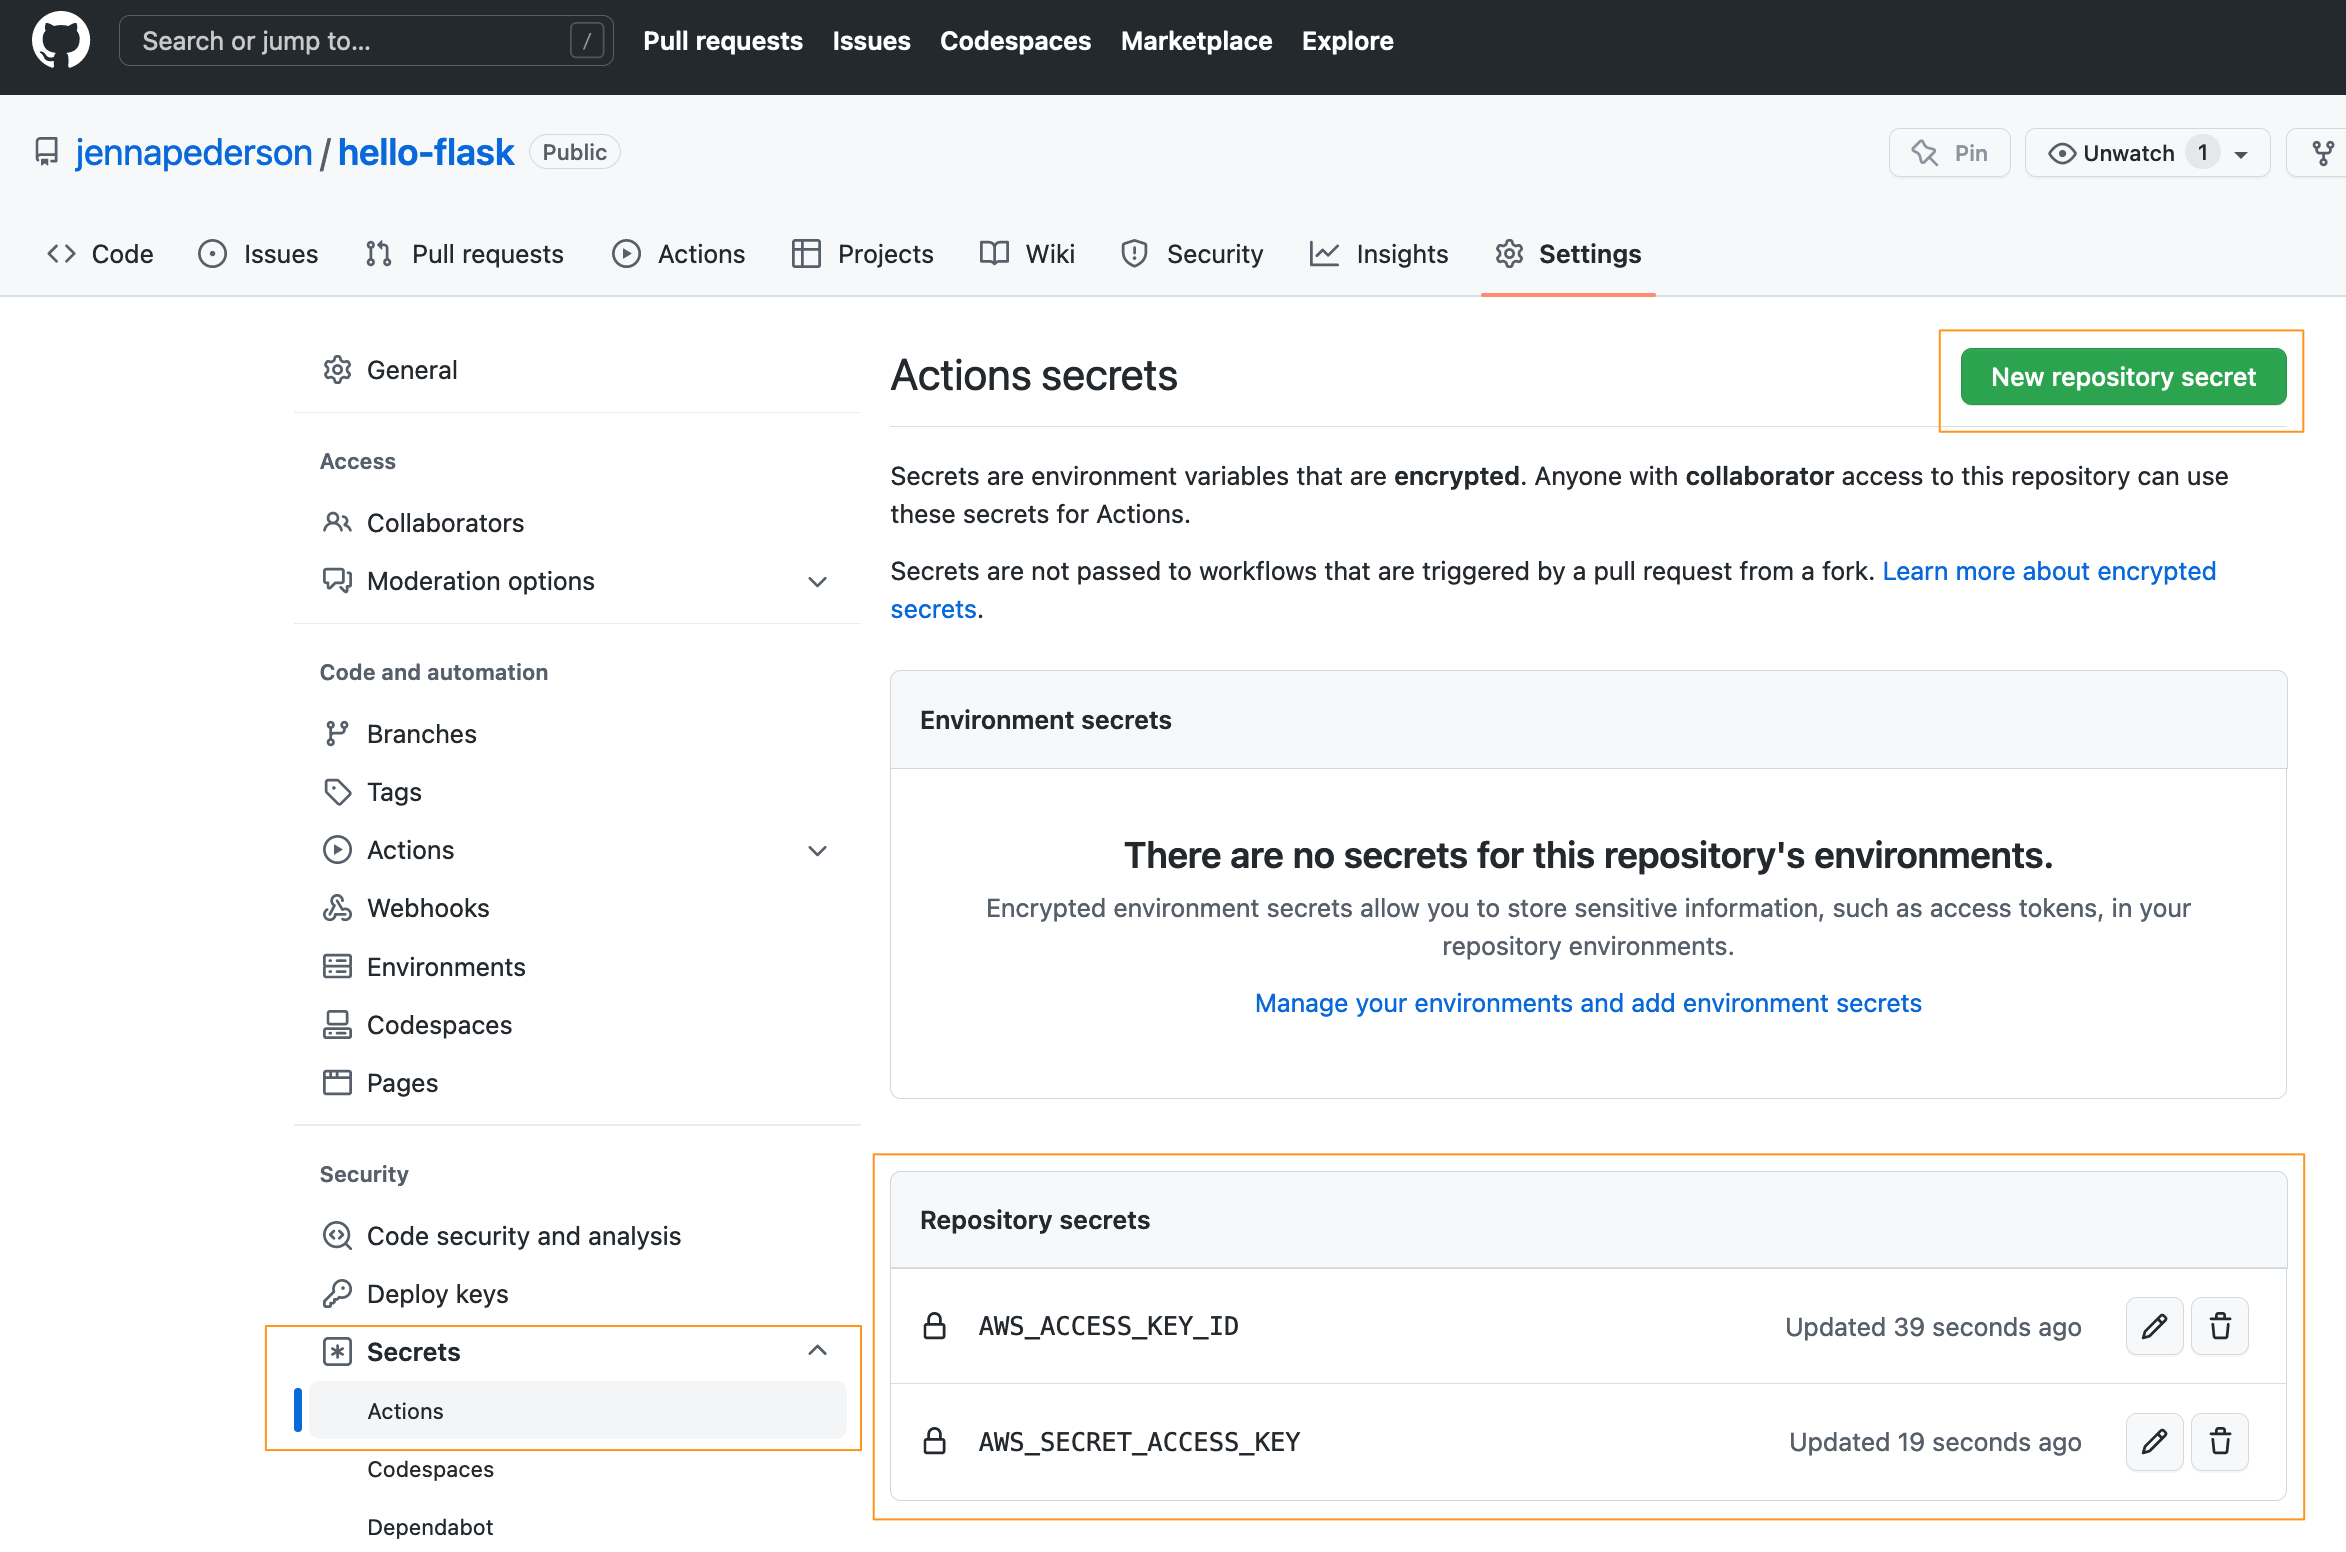Click the slash shortcut icon in search
Viewport: 2346px width, 1552px height.
pos(587,41)
